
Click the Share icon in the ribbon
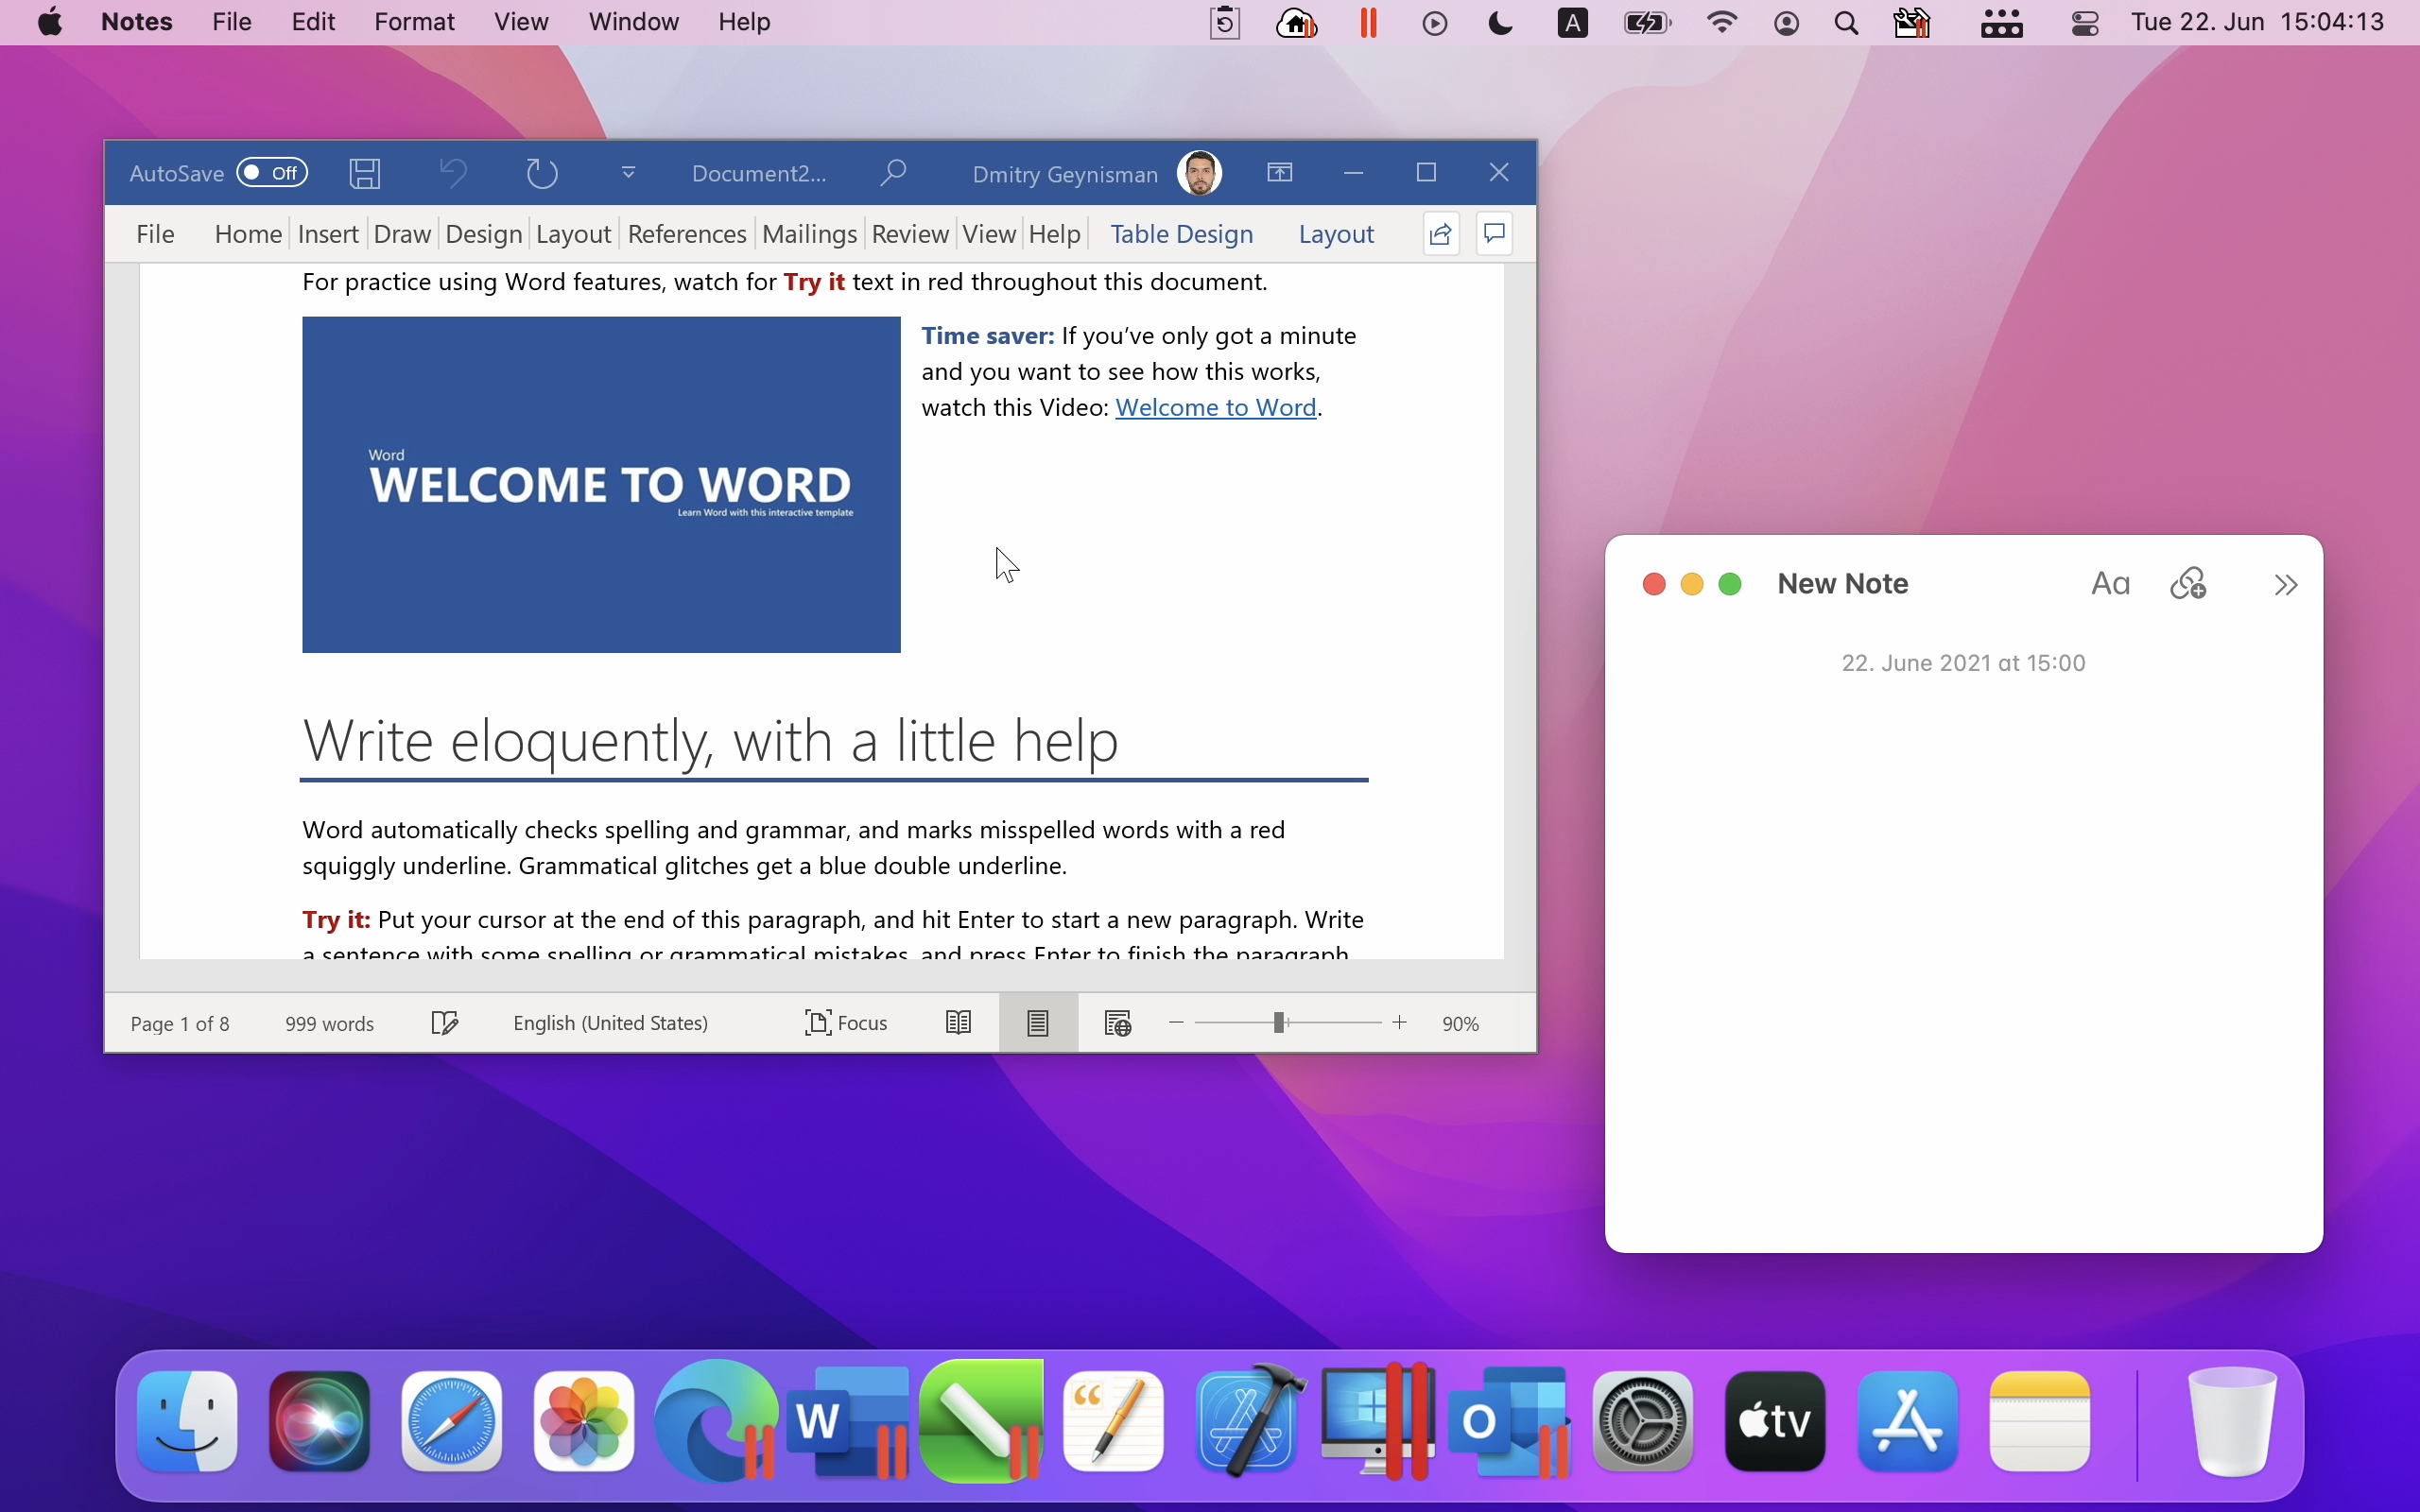click(1441, 234)
